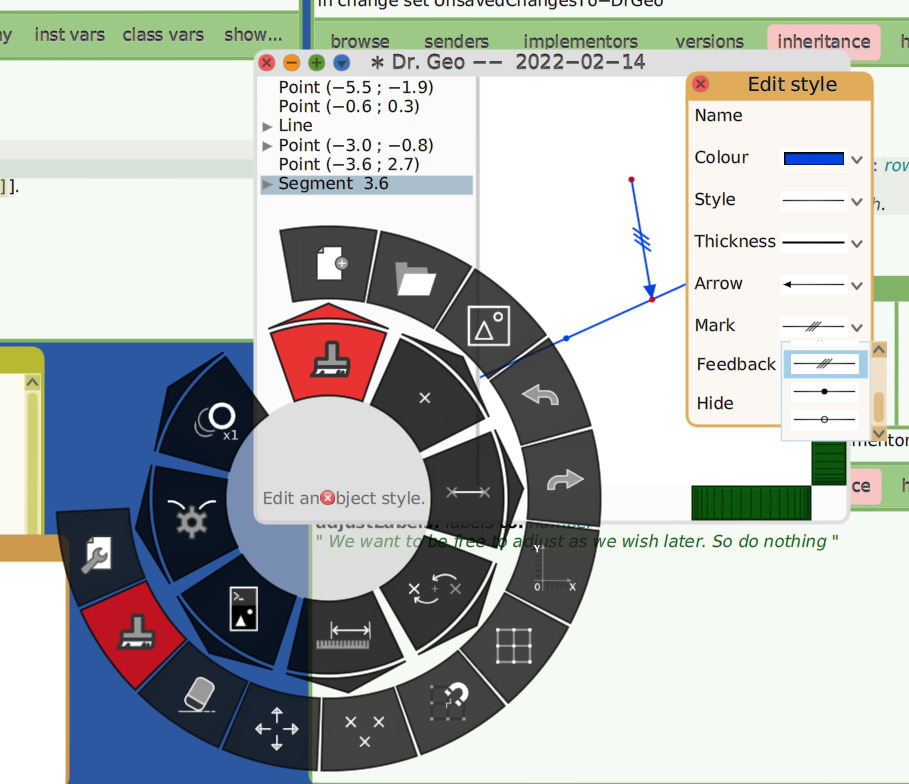Select the move arrows icon
This screenshot has height=784, width=909.
point(277,729)
